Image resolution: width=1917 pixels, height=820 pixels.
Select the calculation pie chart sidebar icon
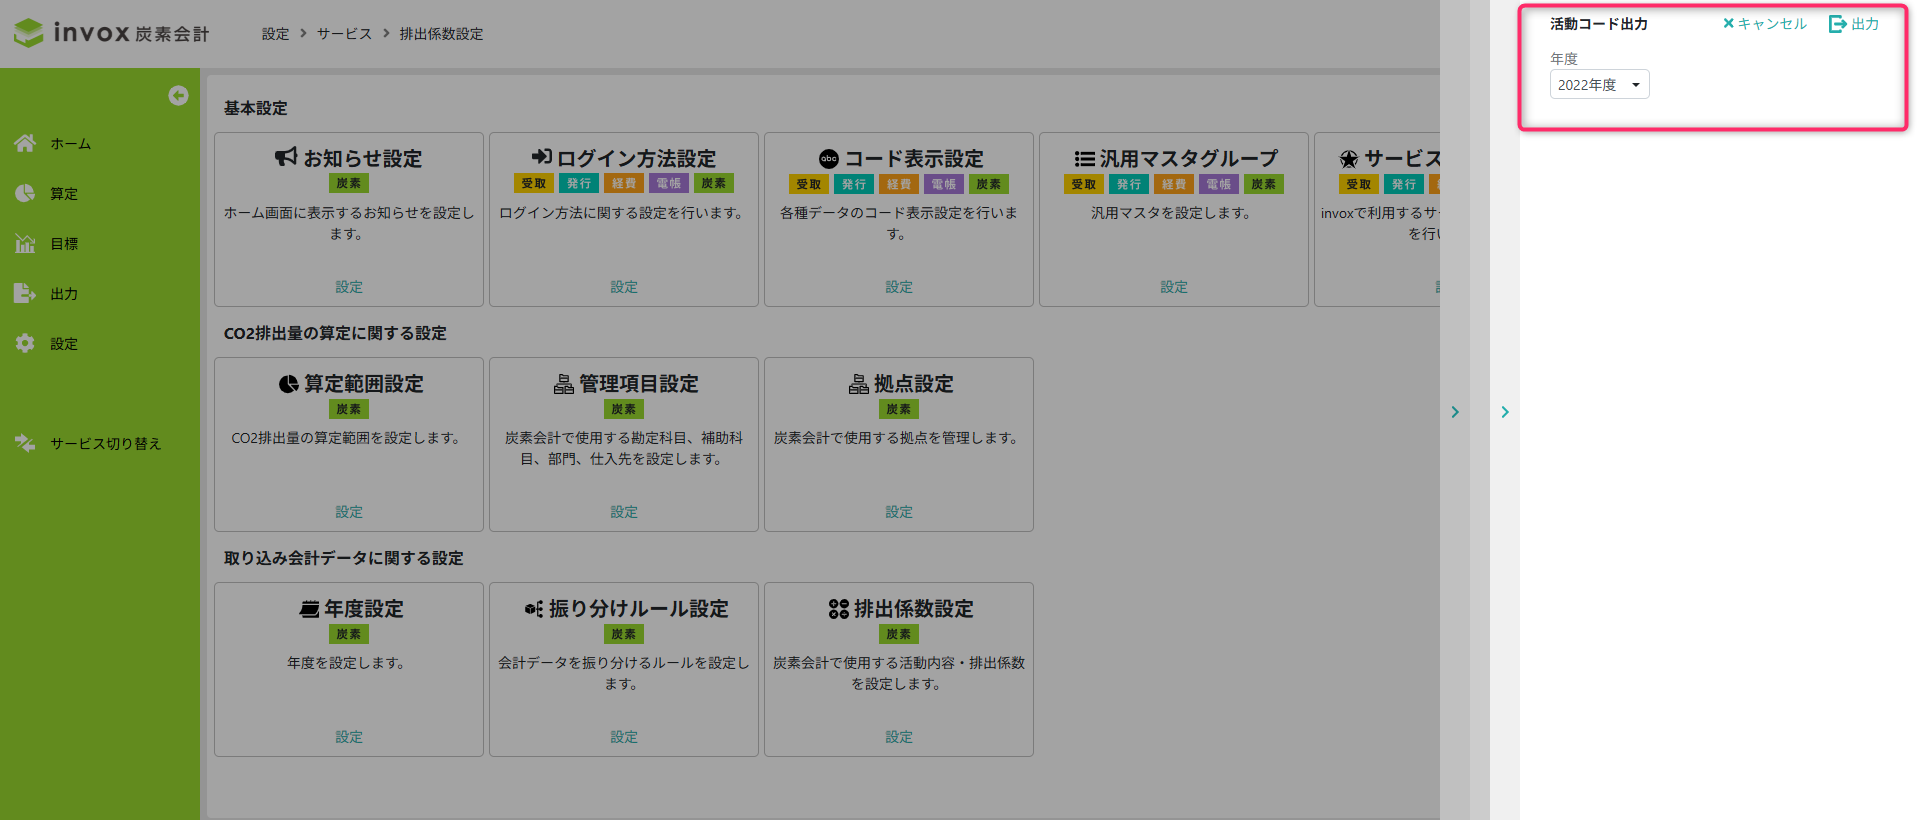25,193
